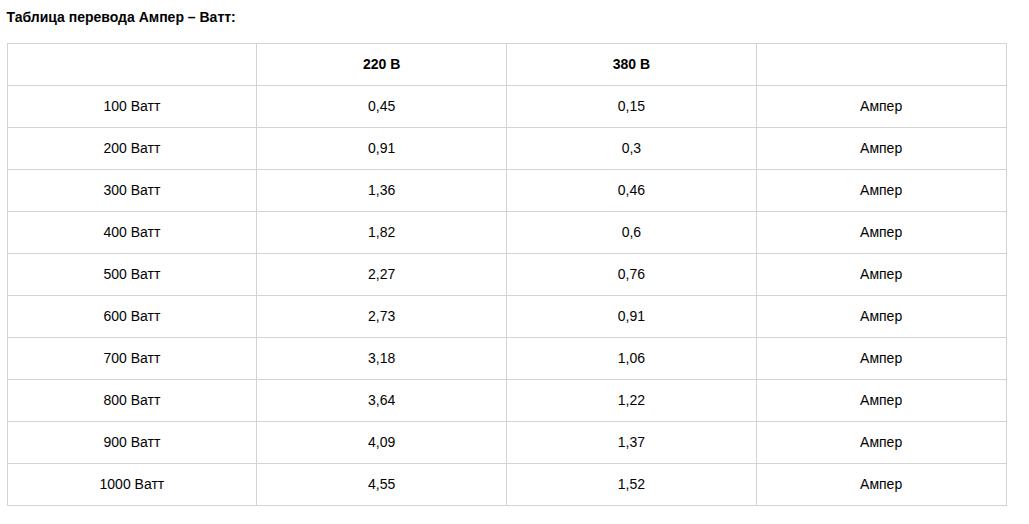Click the '700 Ватт' row label
Viewport: 1029px width, 524px height.
pos(132,358)
